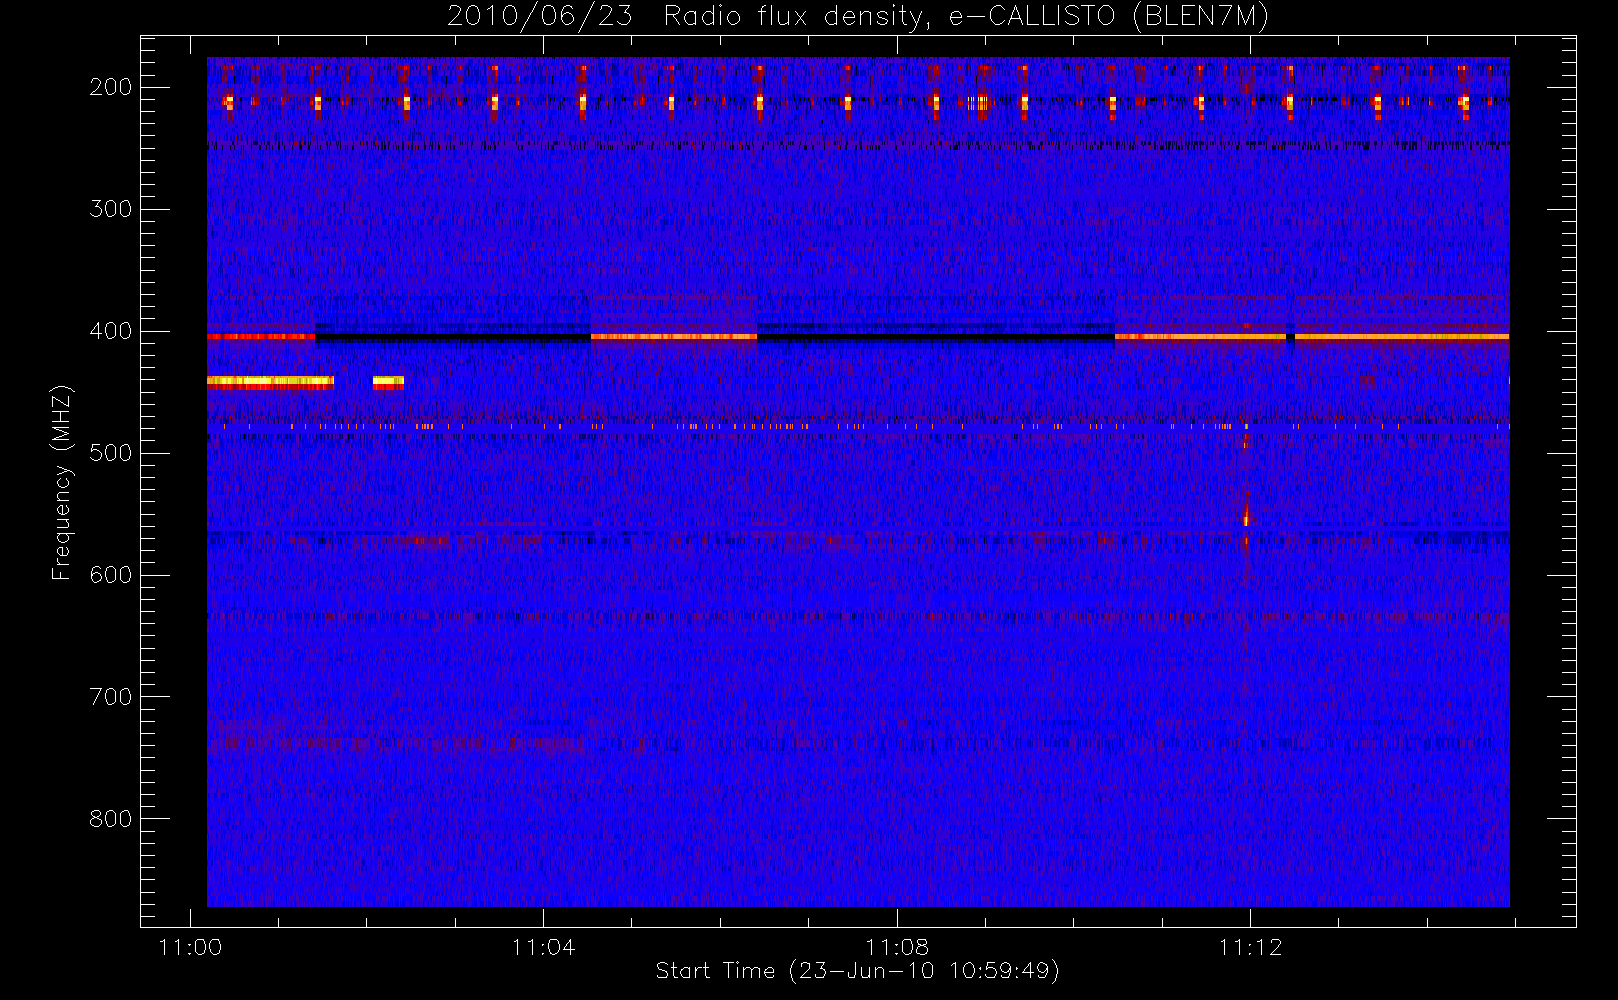Click the 11:04 time tick label

point(543,947)
